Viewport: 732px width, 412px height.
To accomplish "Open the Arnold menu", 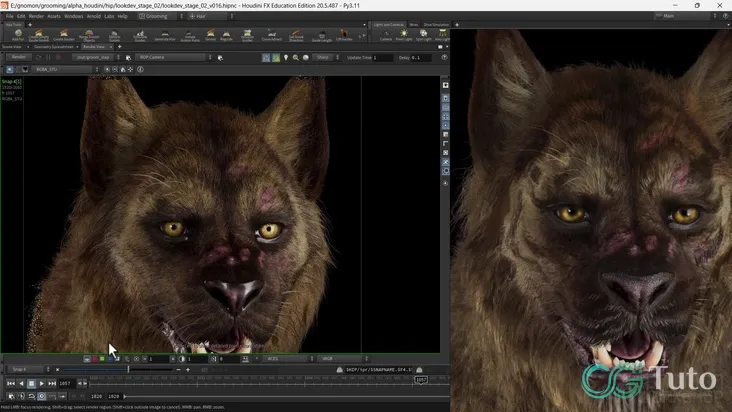I will (x=93, y=16).
